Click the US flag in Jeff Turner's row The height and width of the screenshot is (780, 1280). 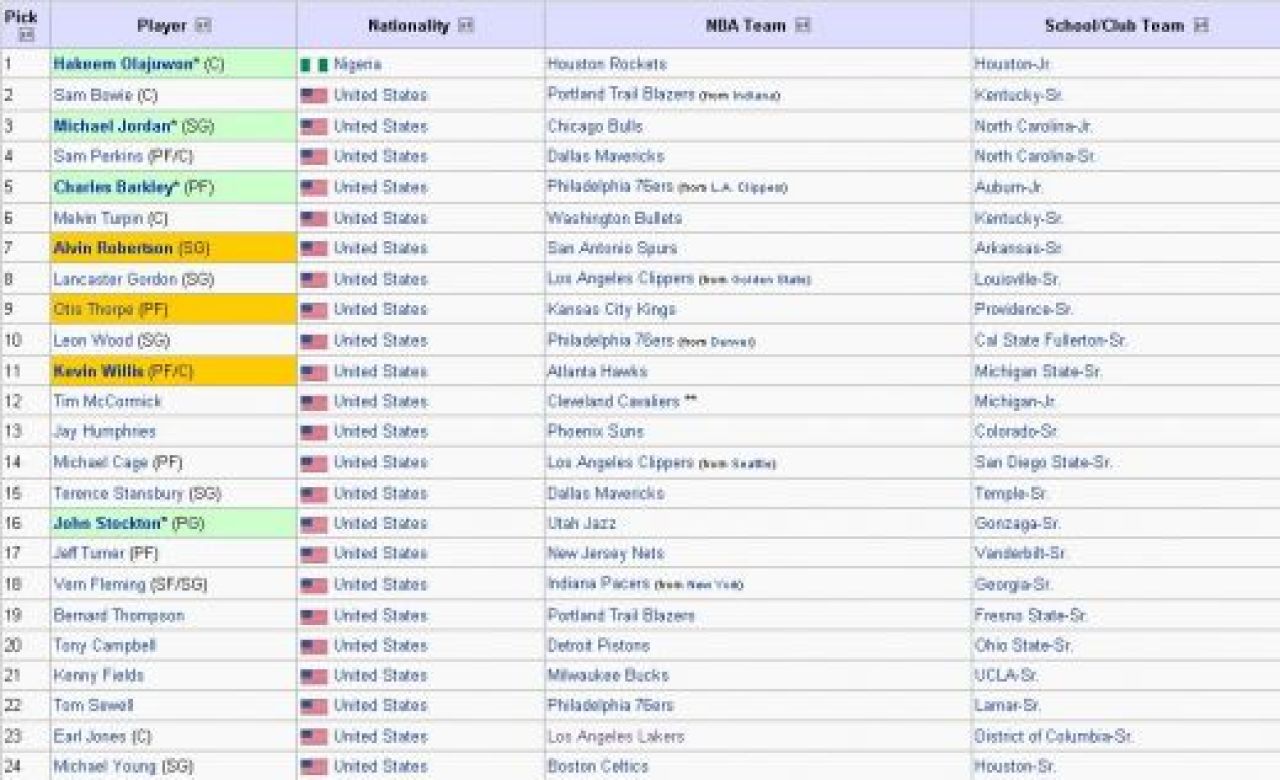coord(314,554)
